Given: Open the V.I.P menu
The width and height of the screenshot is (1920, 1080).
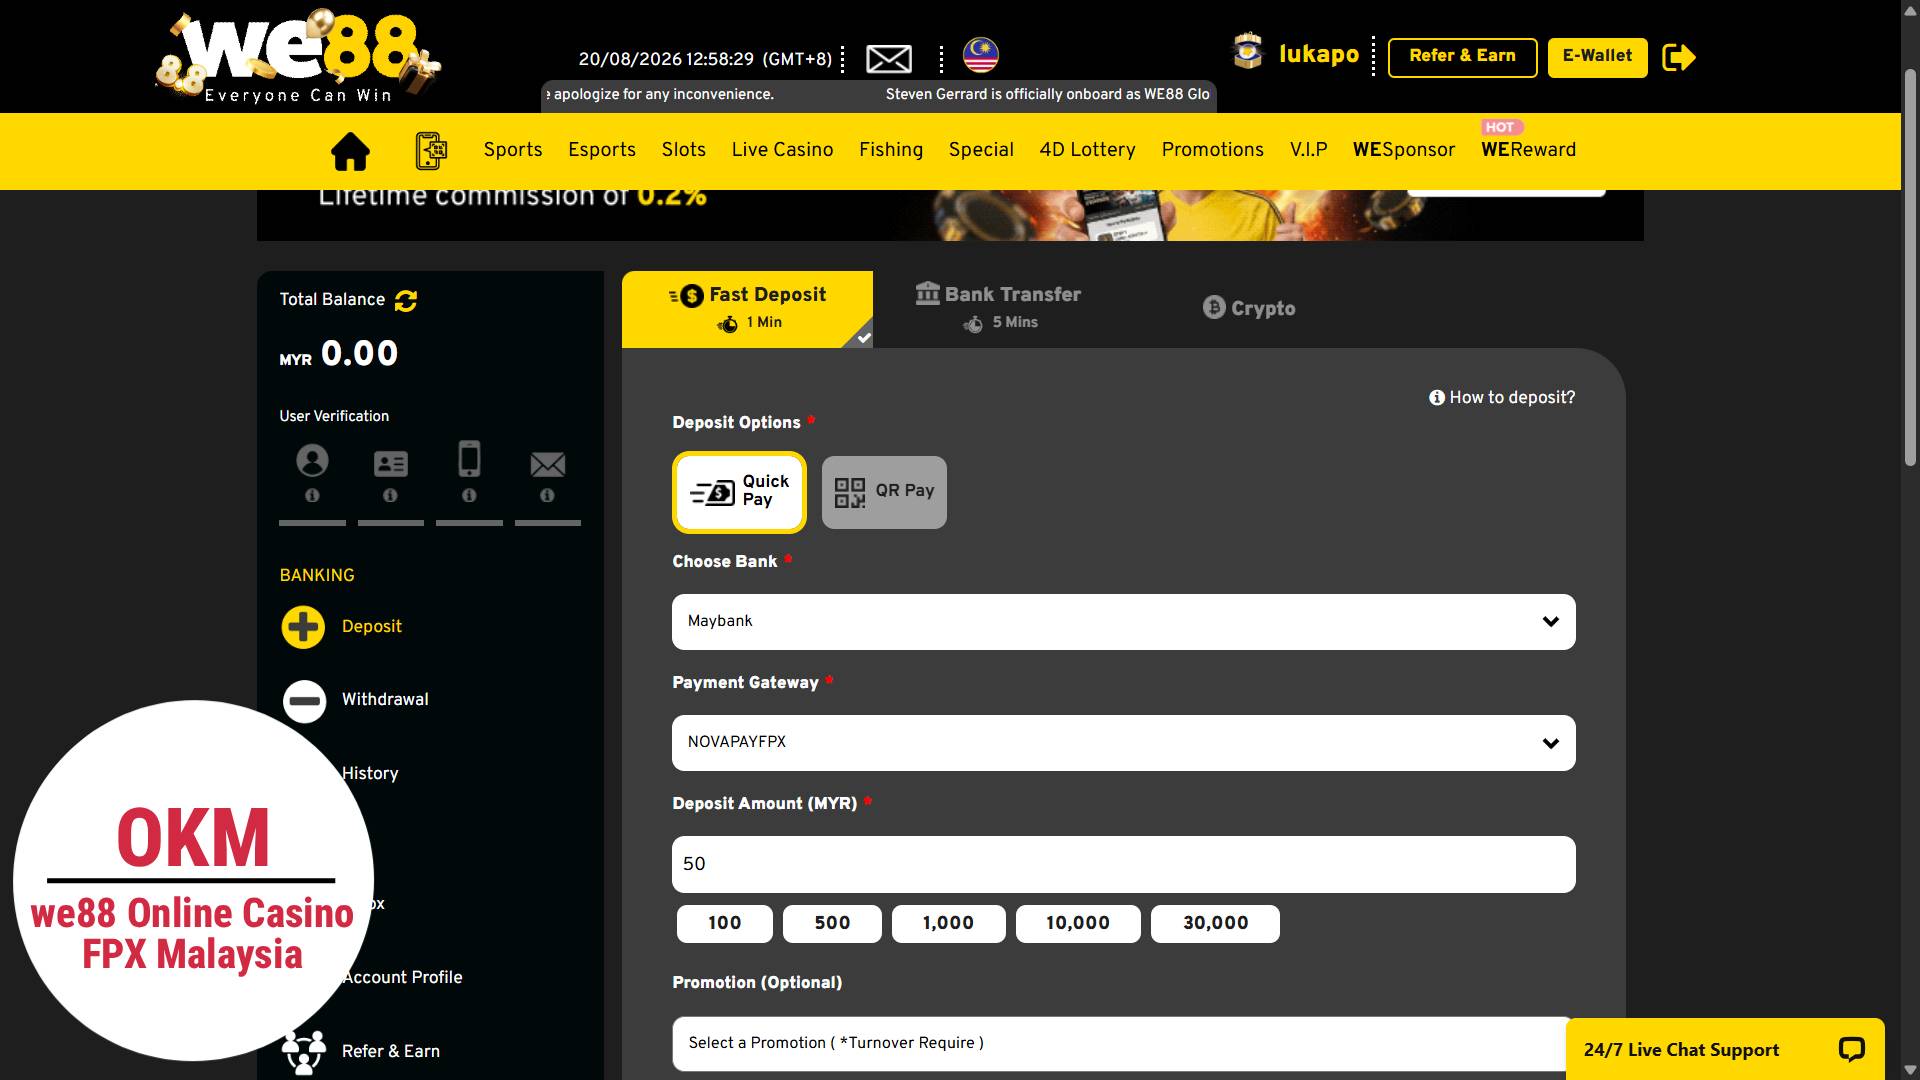Looking at the screenshot, I should tap(1308, 150).
